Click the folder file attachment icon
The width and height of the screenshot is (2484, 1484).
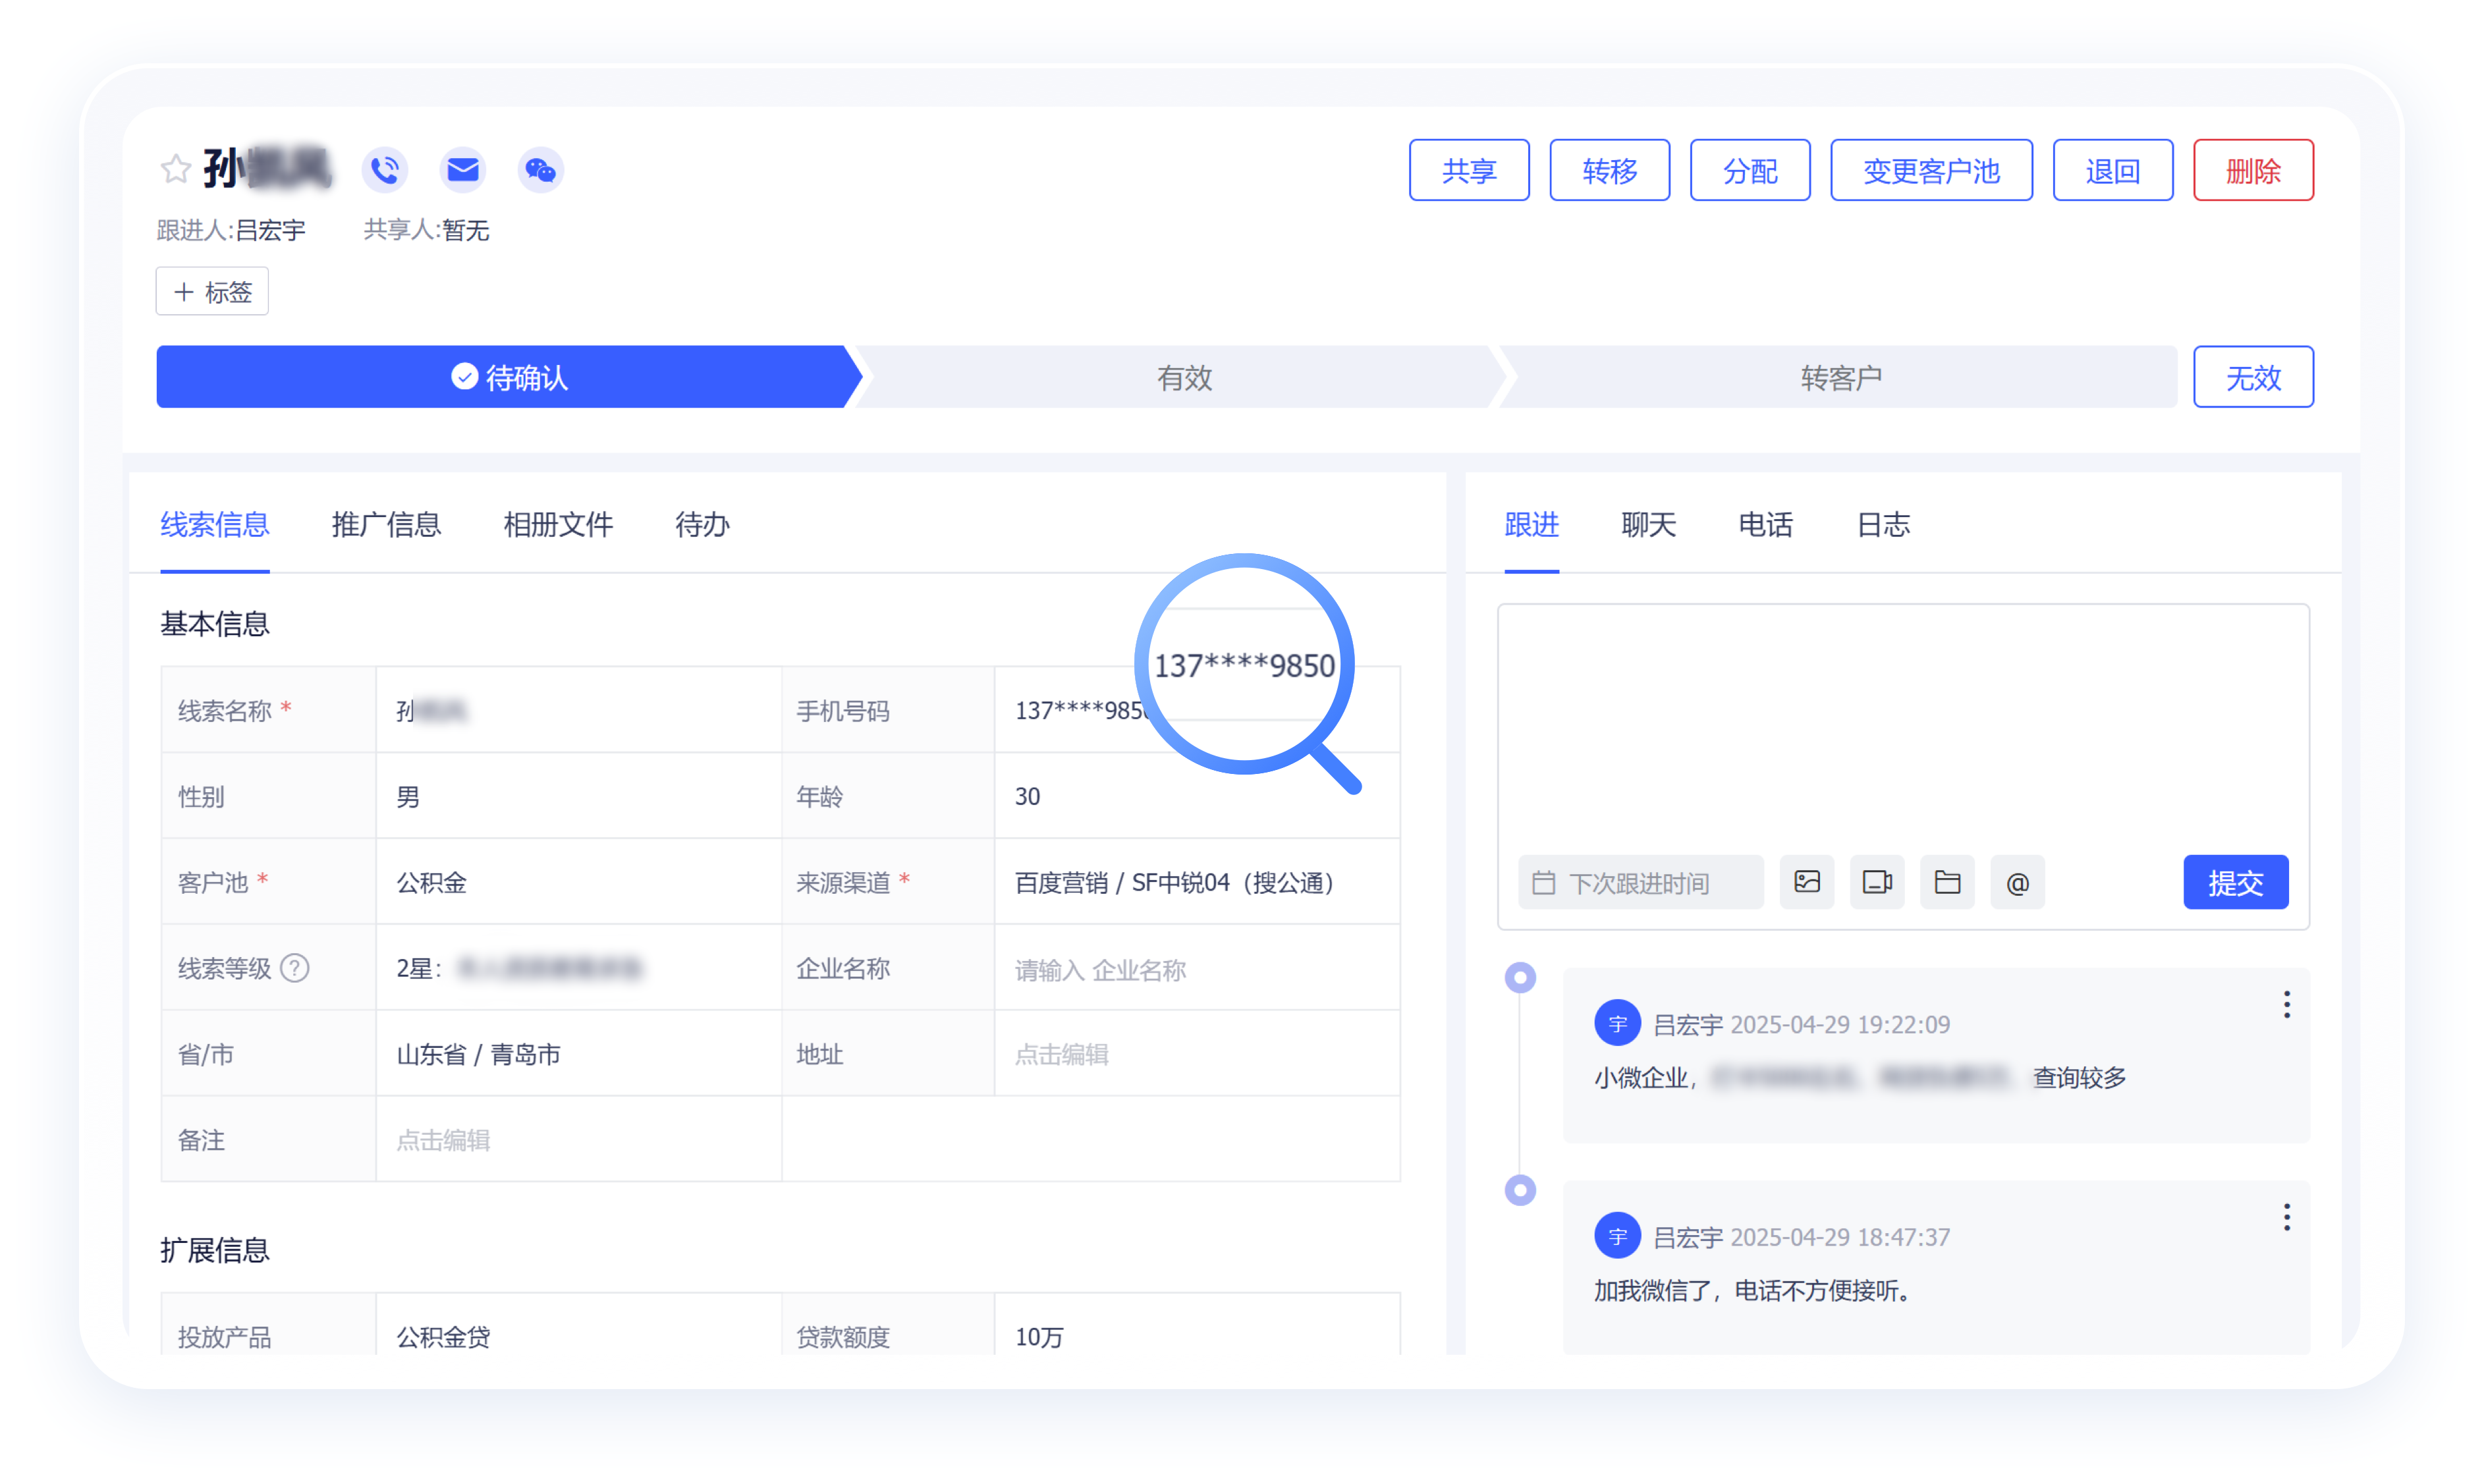pyautogui.click(x=1947, y=882)
